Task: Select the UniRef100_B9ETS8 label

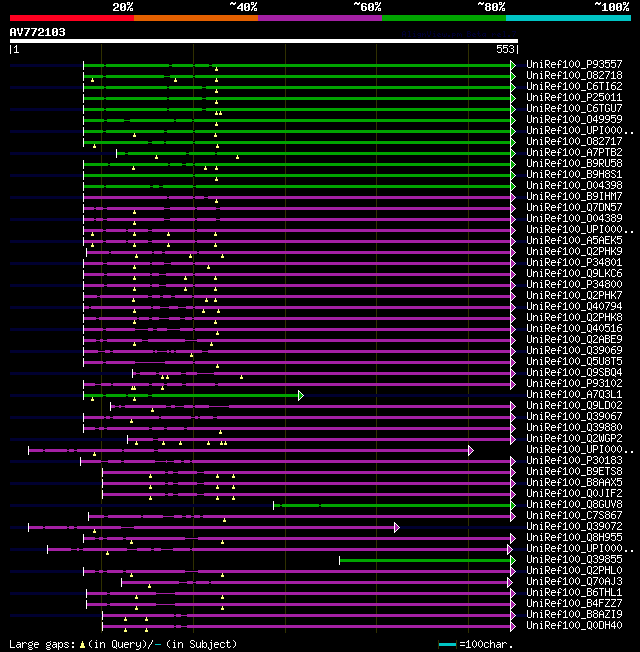Action: pos(574,472)
